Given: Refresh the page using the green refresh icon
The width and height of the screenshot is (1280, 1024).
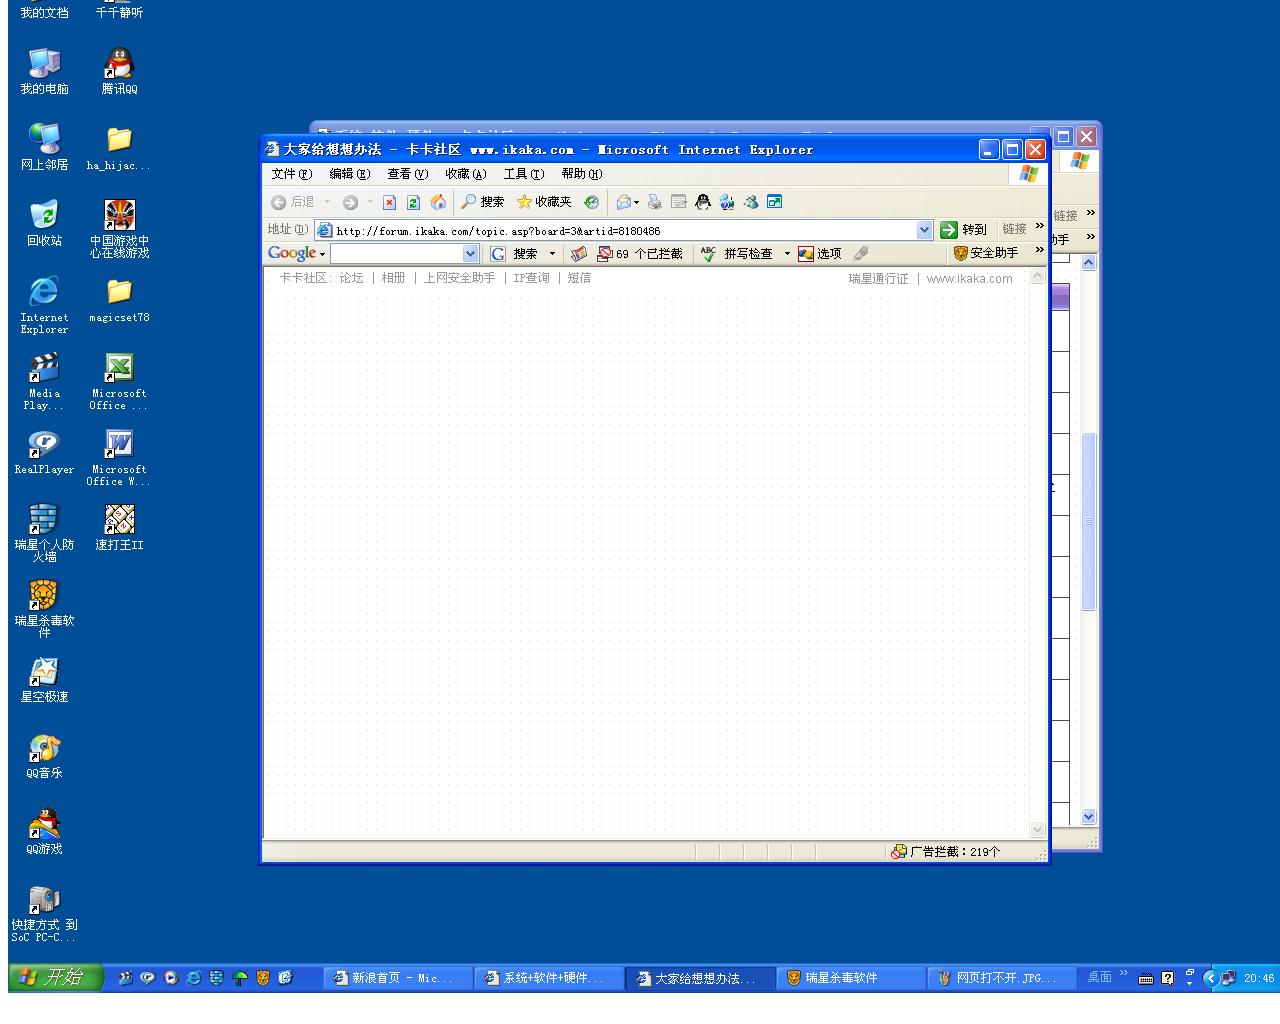Looking at the screenshot, I should click(413, 202).
